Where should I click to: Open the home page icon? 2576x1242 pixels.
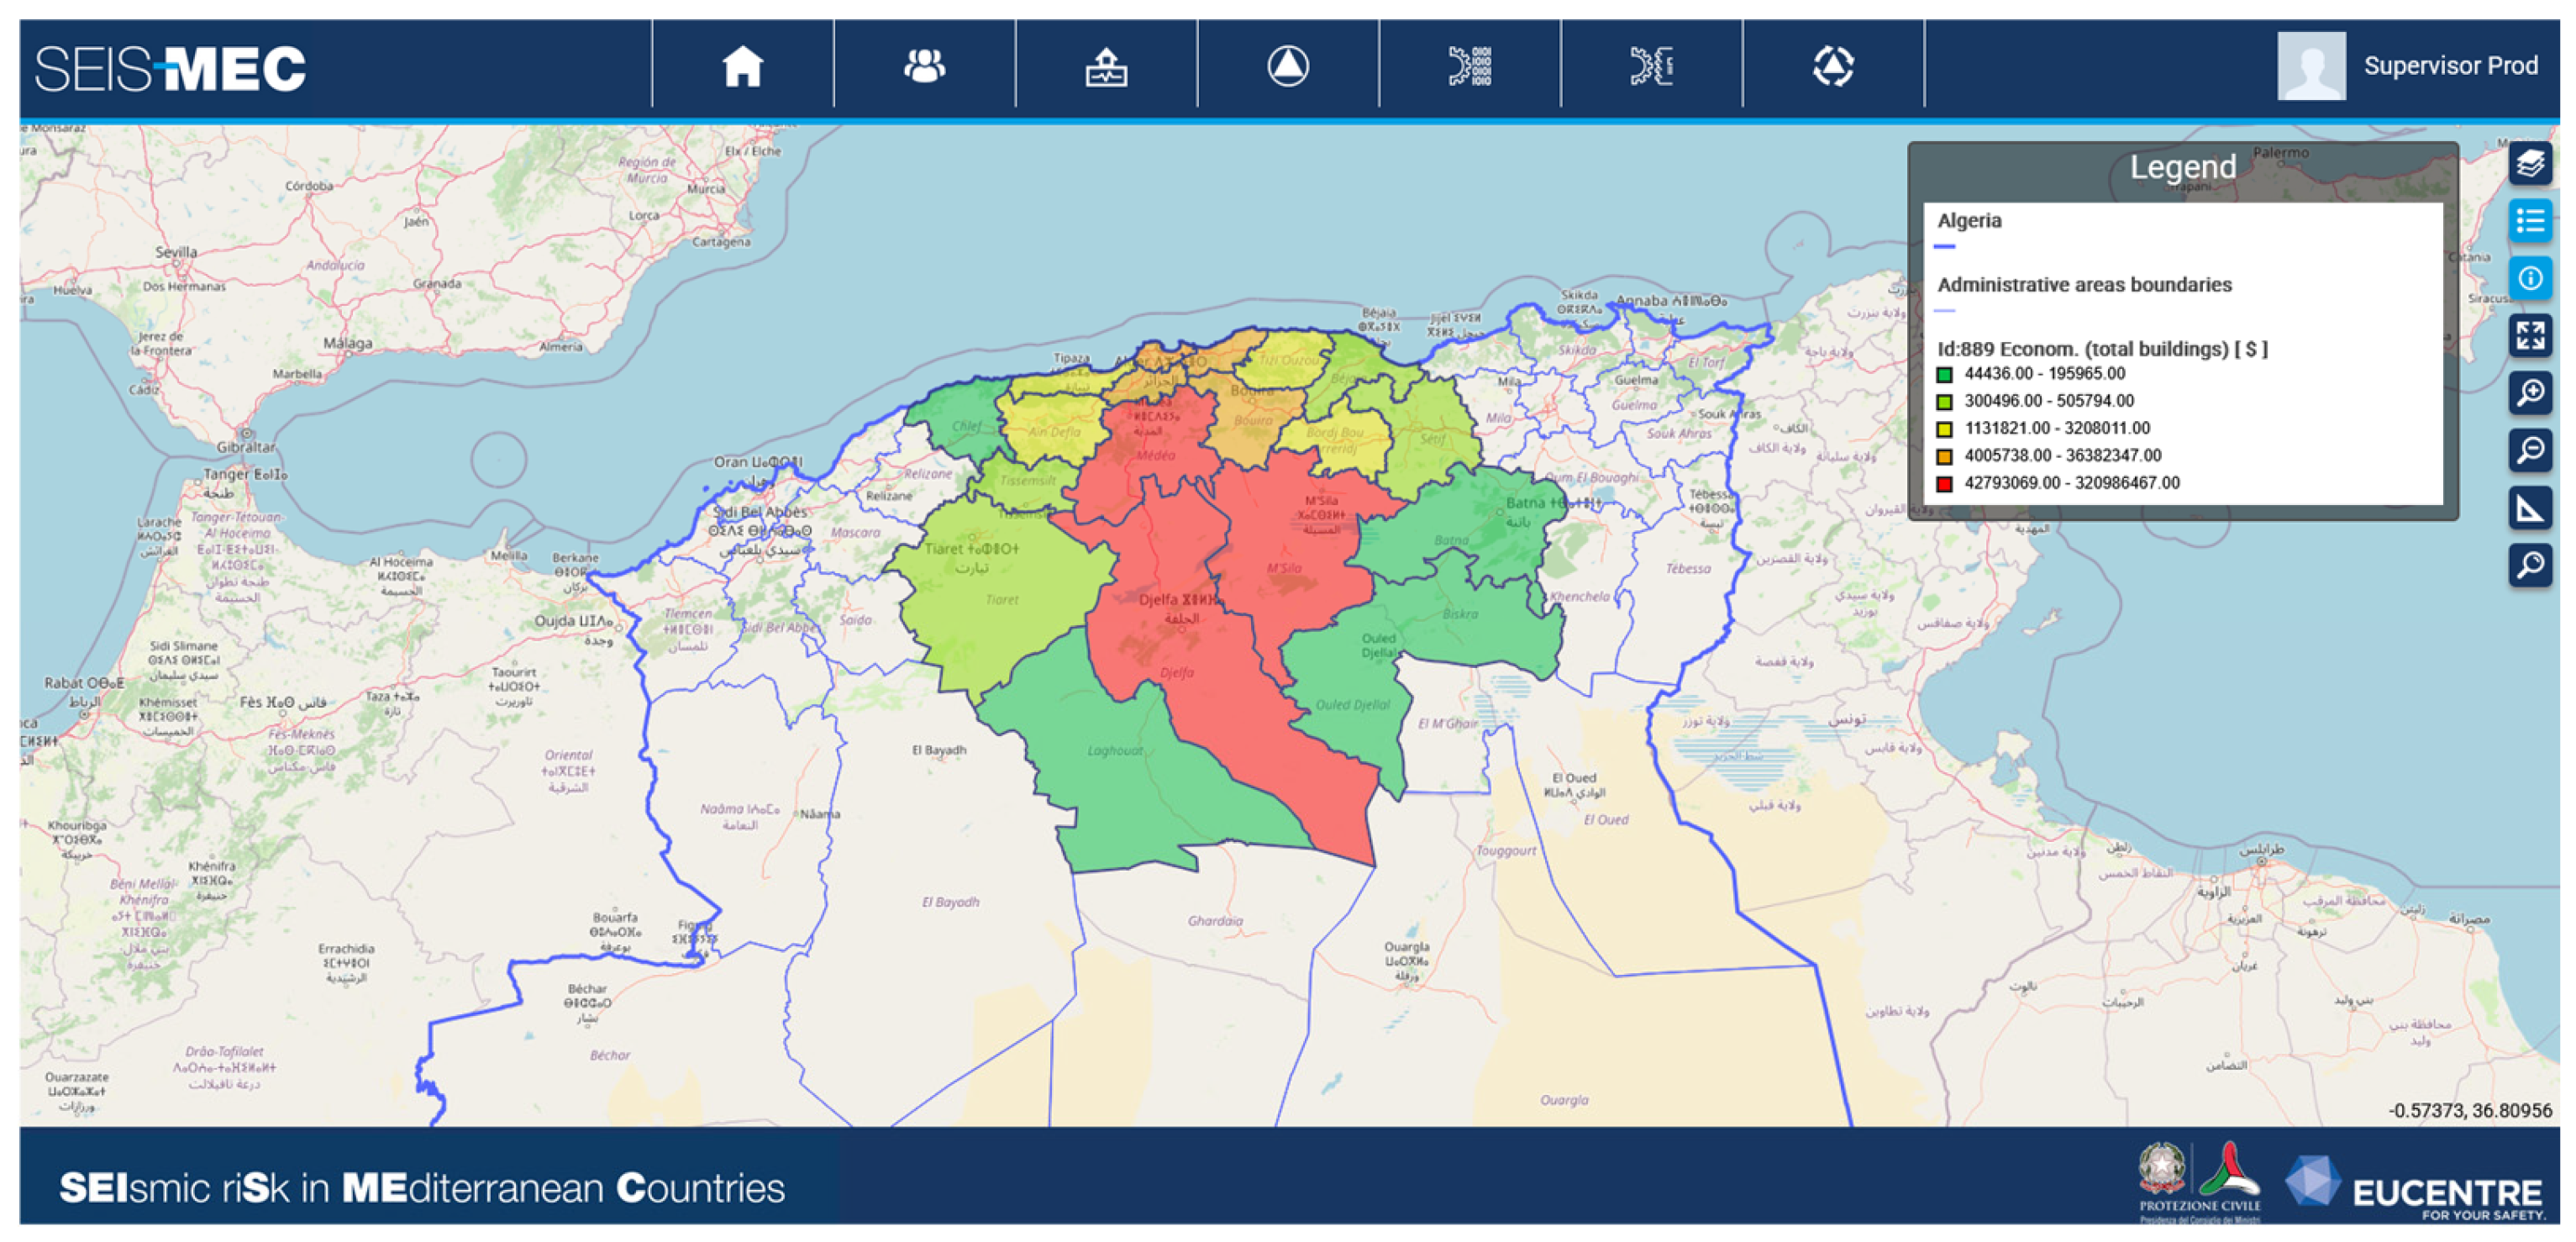click(742, 67)
